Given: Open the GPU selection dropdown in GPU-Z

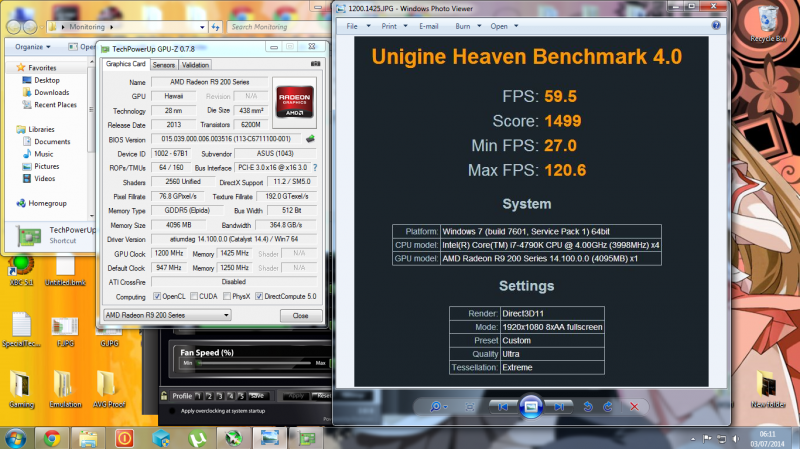Looking at the screenshot, I should click(167, 315).
